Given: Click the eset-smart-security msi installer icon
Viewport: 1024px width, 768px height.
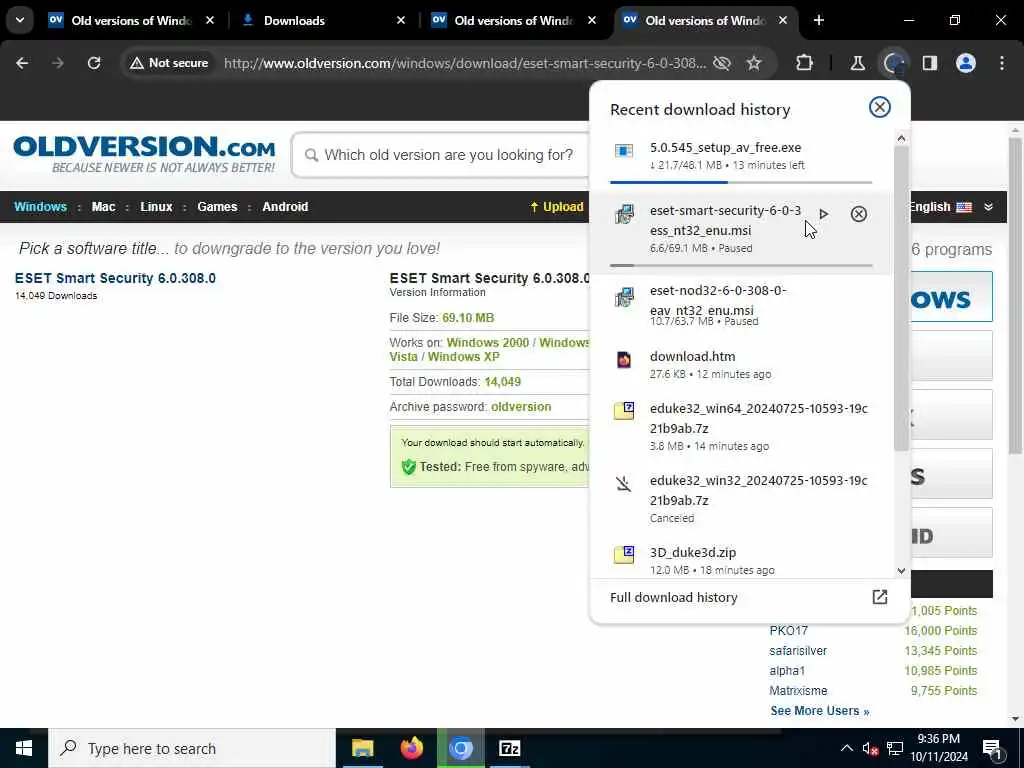Looking at the screenshot, I should click(624, 214).
